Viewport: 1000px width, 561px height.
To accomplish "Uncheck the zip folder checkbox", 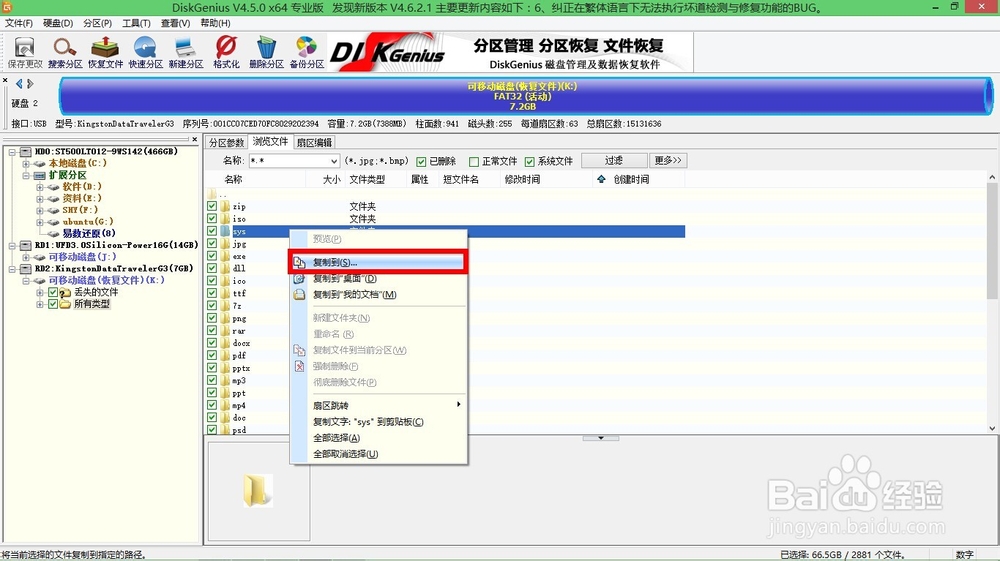I will [x=212, y=206].
